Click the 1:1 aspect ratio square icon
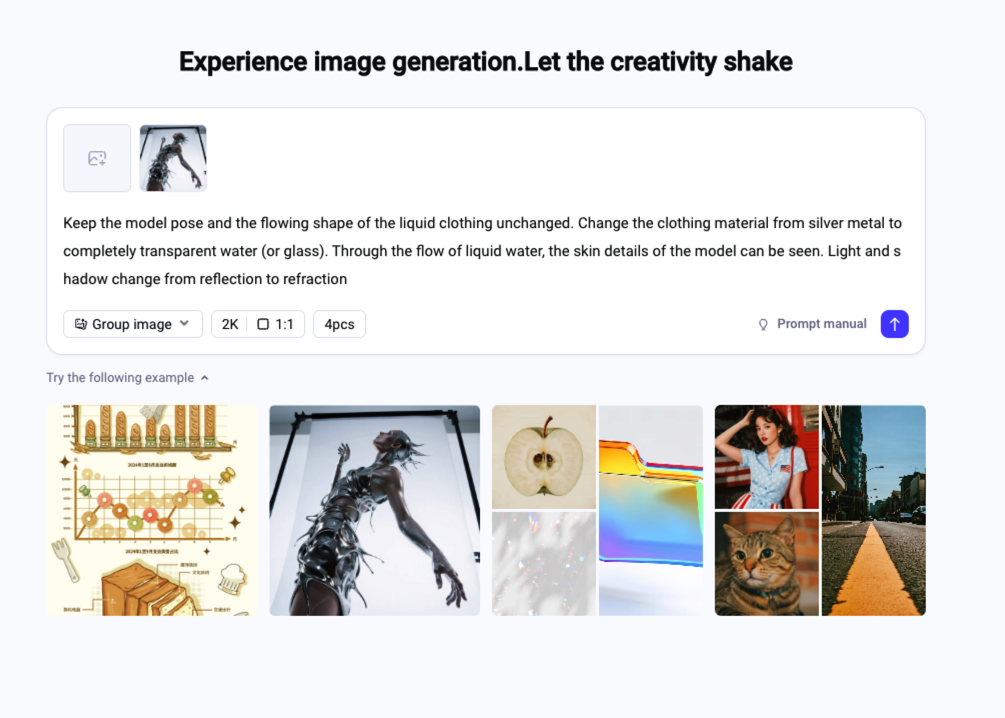This screenshot has height=718, width=1005. pyautogui.click(x=263, y=324)
